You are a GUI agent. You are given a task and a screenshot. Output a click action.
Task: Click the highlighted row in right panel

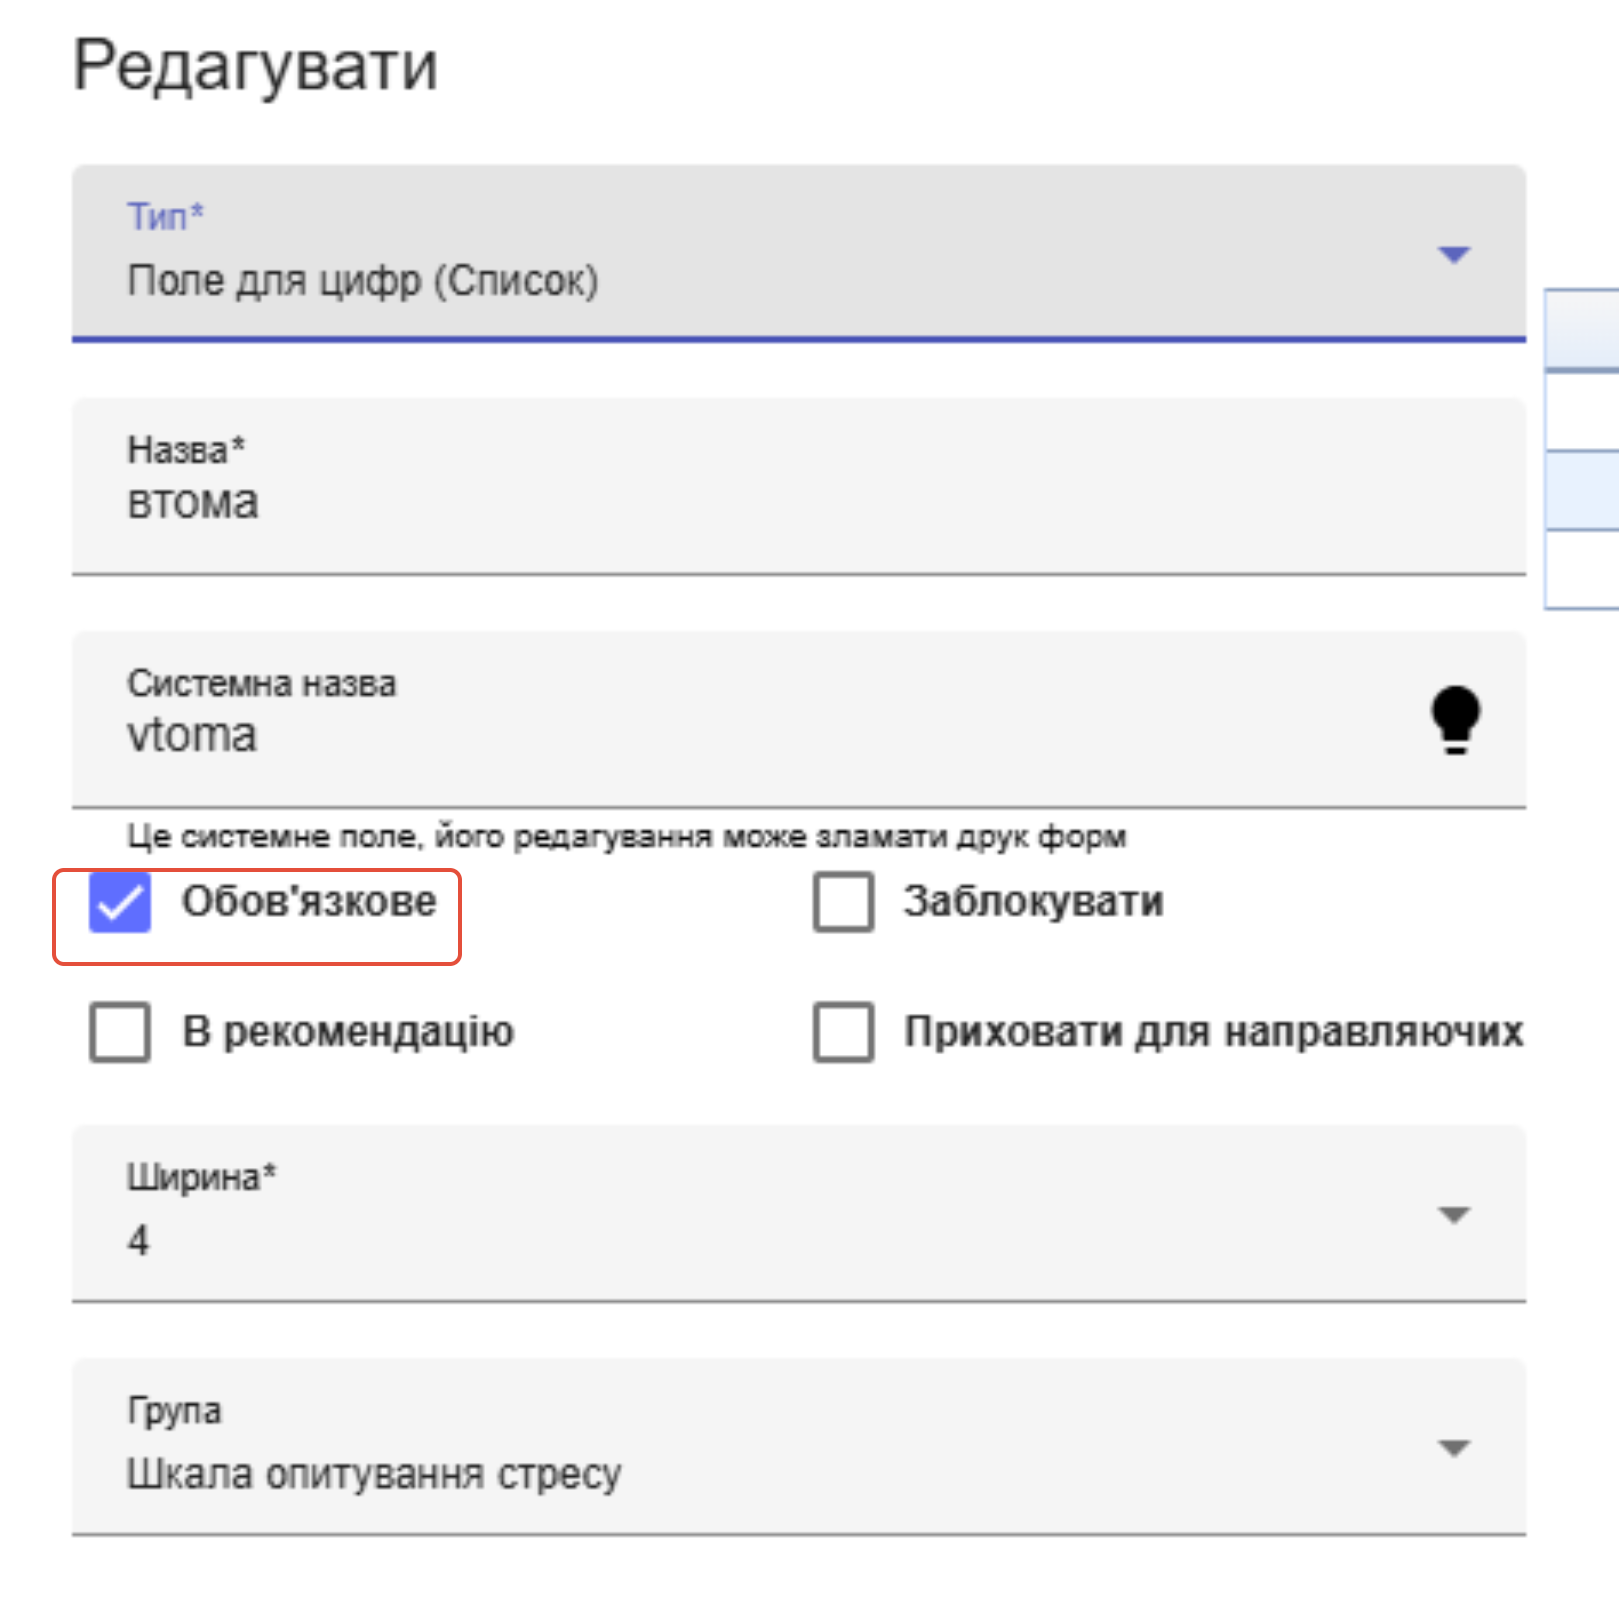[1583, 490]
